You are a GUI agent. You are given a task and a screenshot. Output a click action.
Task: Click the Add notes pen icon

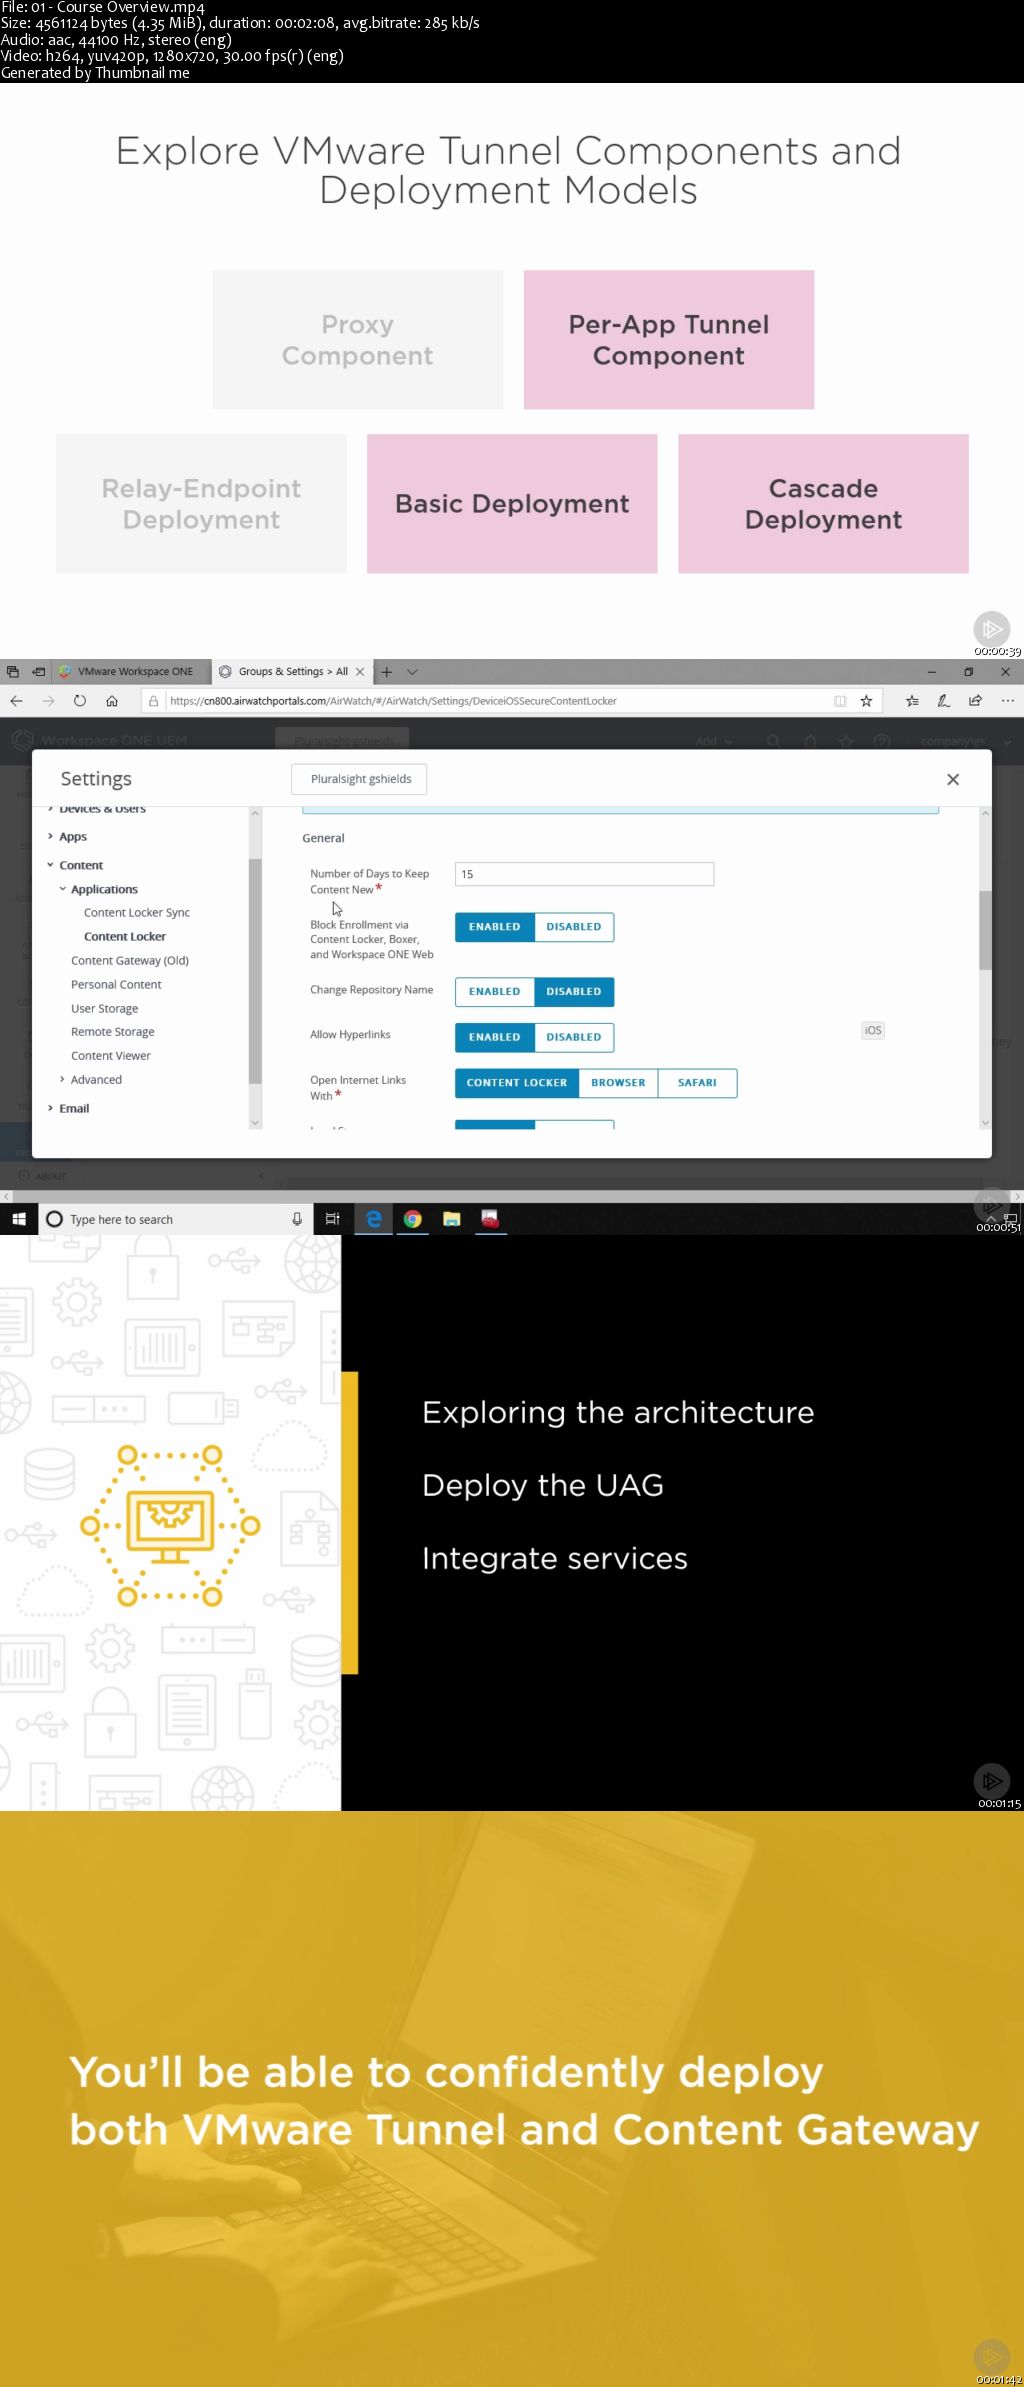coord(943,701)
